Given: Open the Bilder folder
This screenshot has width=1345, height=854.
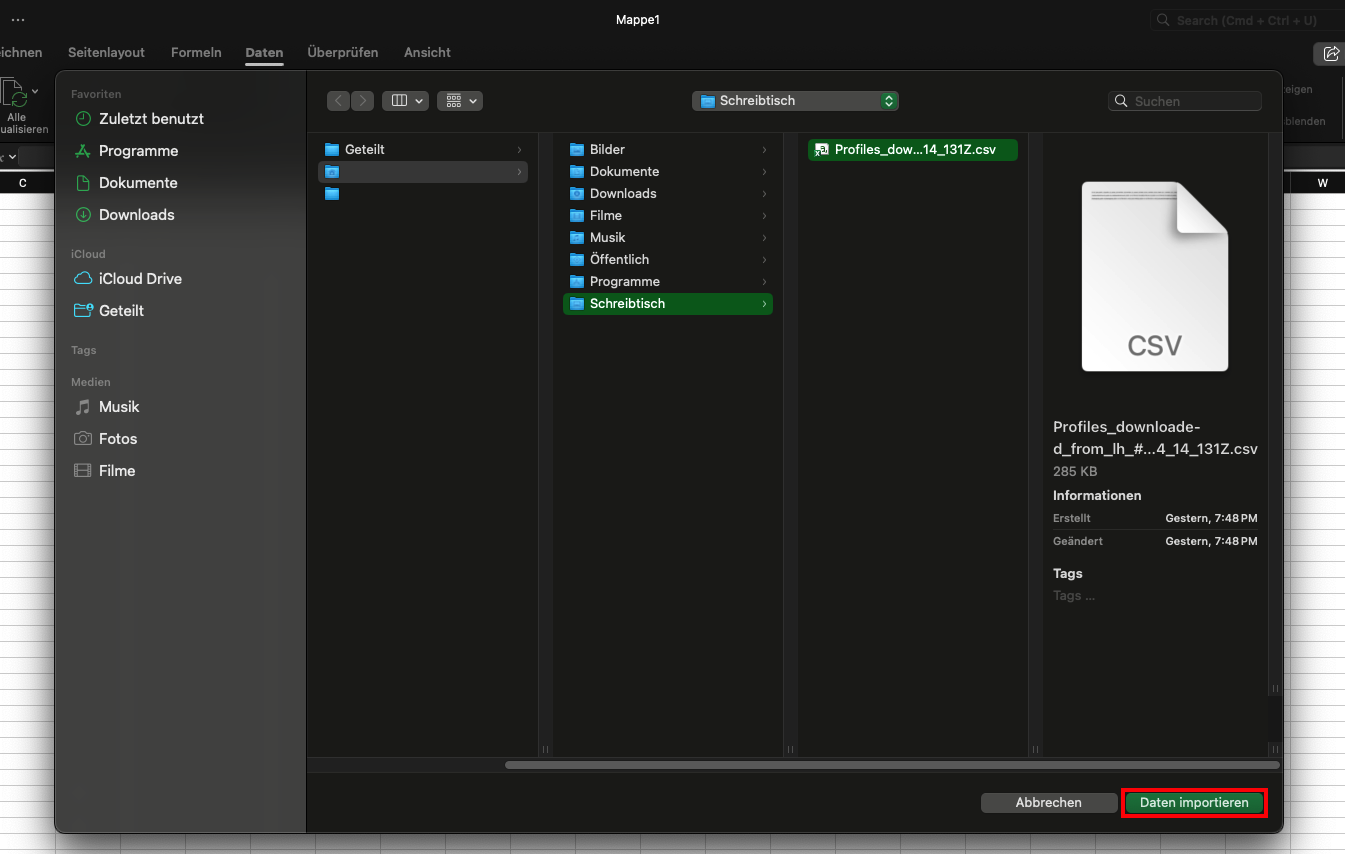Looking at the screenshot, I should coord(607,150).
